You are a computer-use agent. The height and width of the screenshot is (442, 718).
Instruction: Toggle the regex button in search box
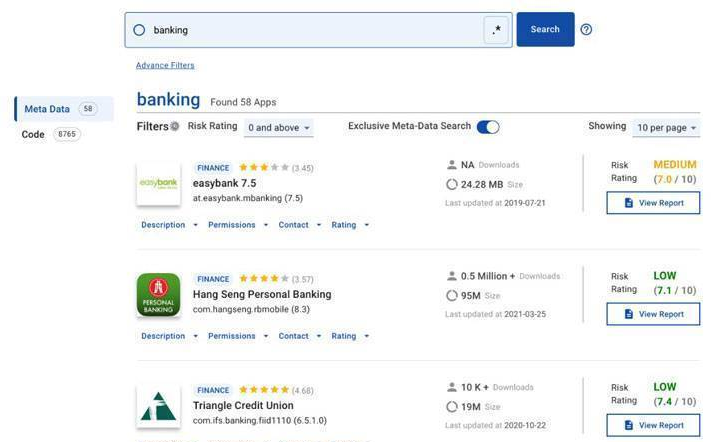tap(497, 30)
